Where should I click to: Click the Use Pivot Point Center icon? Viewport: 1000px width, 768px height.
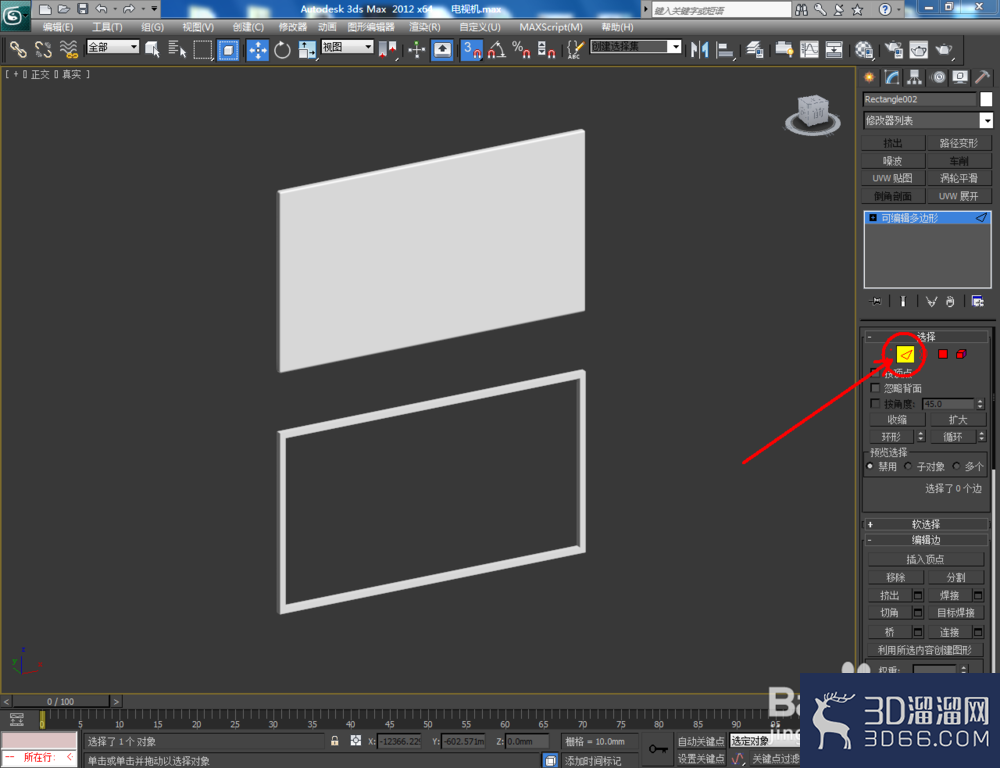388,49
